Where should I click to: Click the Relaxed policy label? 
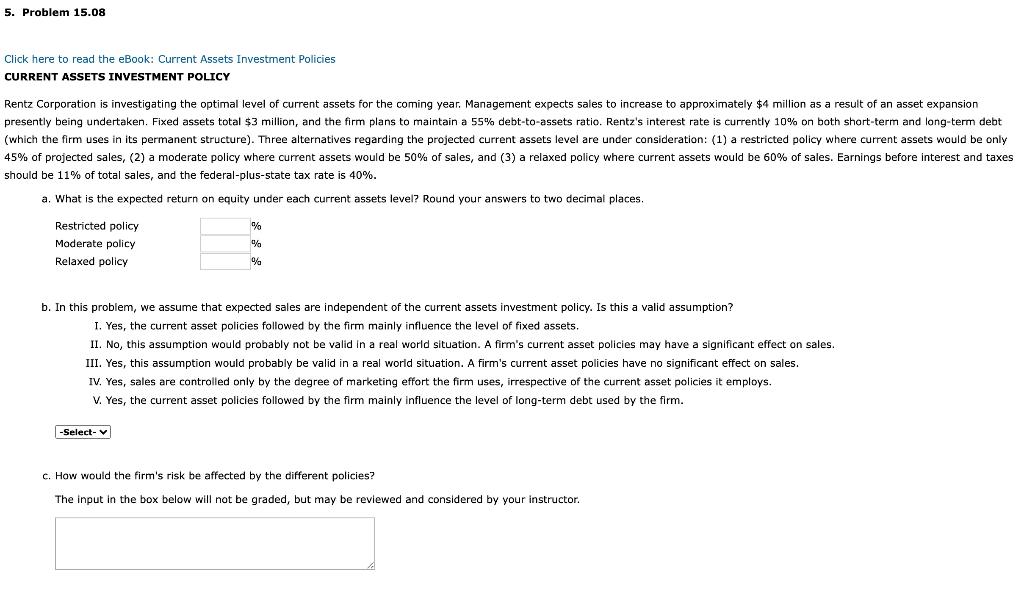point(91,261)
